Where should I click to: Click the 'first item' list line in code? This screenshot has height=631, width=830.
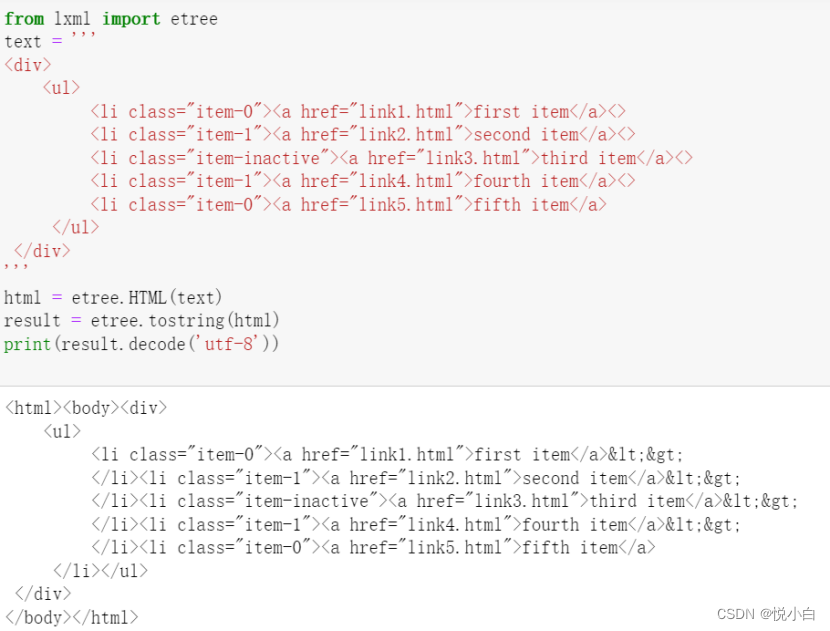click(358, 112)
